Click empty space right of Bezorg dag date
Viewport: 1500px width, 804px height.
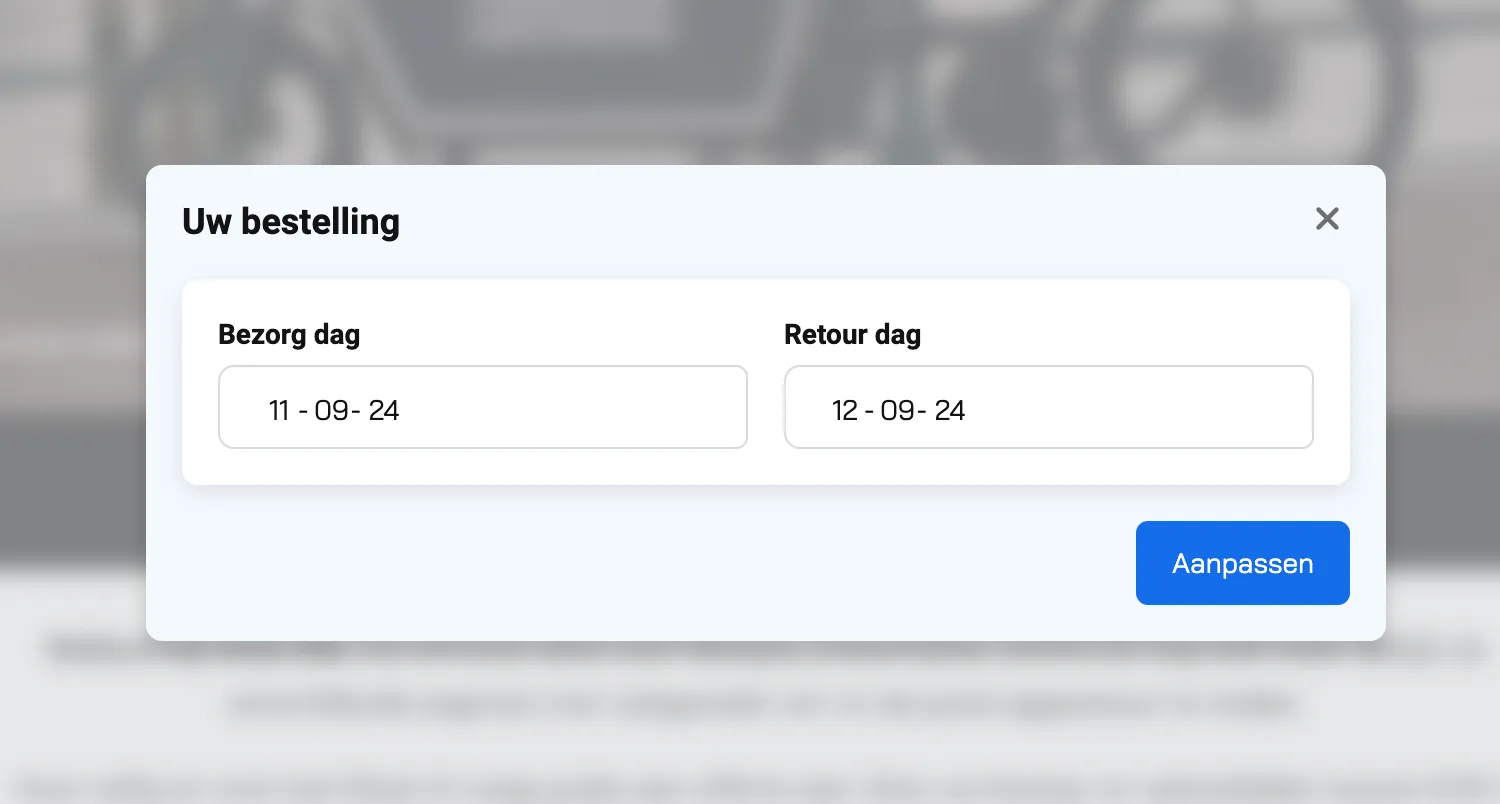[600, 407]
